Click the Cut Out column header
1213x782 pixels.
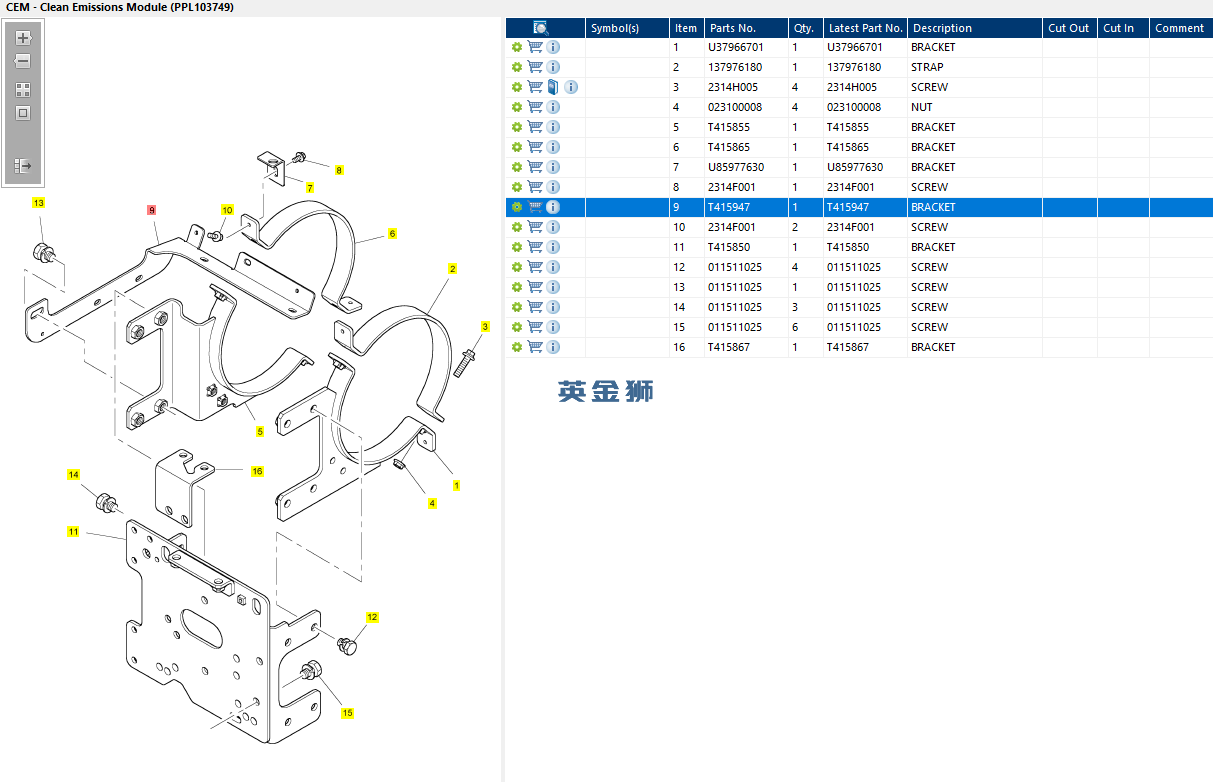point(1069,28)
